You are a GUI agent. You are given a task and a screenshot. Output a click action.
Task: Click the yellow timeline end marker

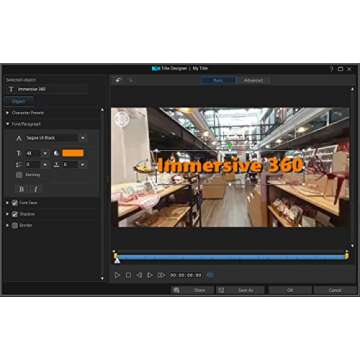click(347, 255)
